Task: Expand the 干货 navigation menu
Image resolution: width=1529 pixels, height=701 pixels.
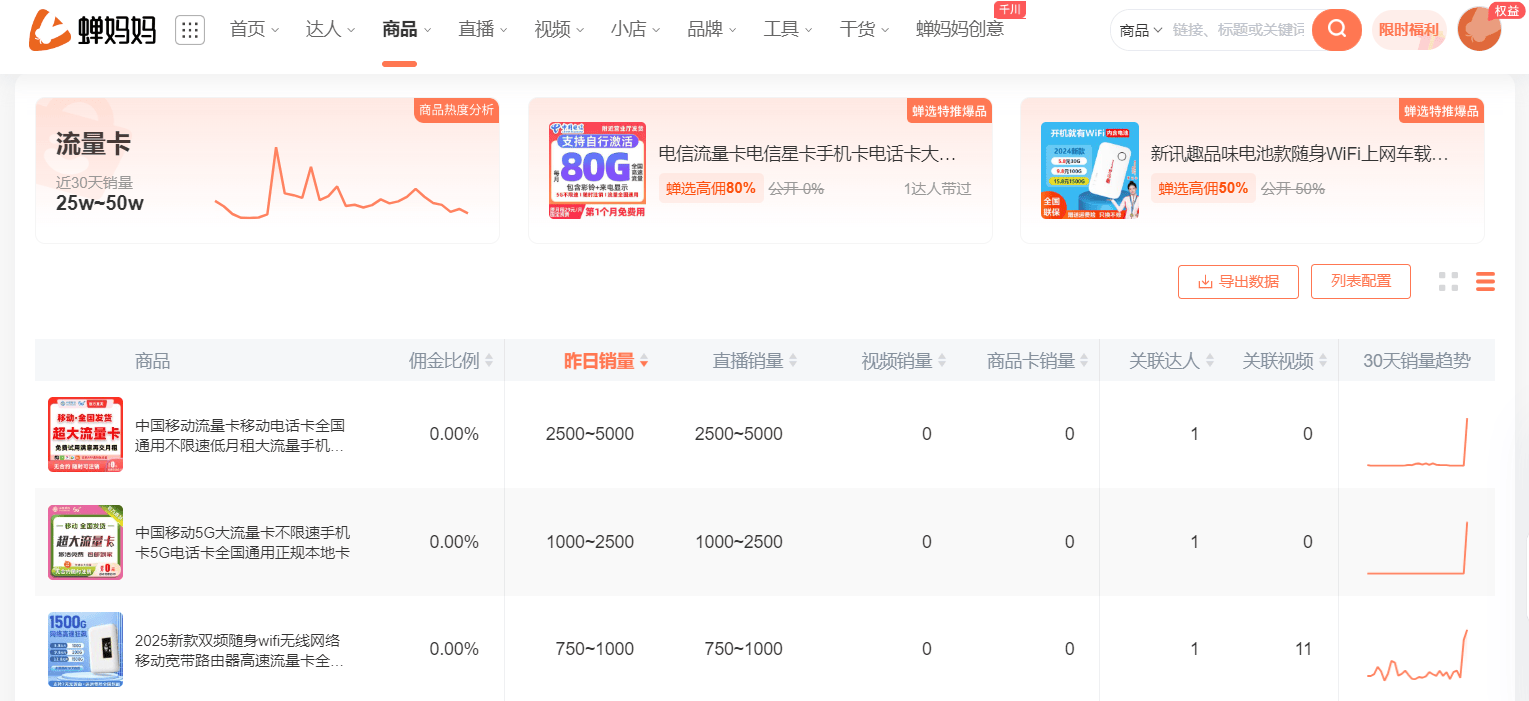Action: coord(864,30)
